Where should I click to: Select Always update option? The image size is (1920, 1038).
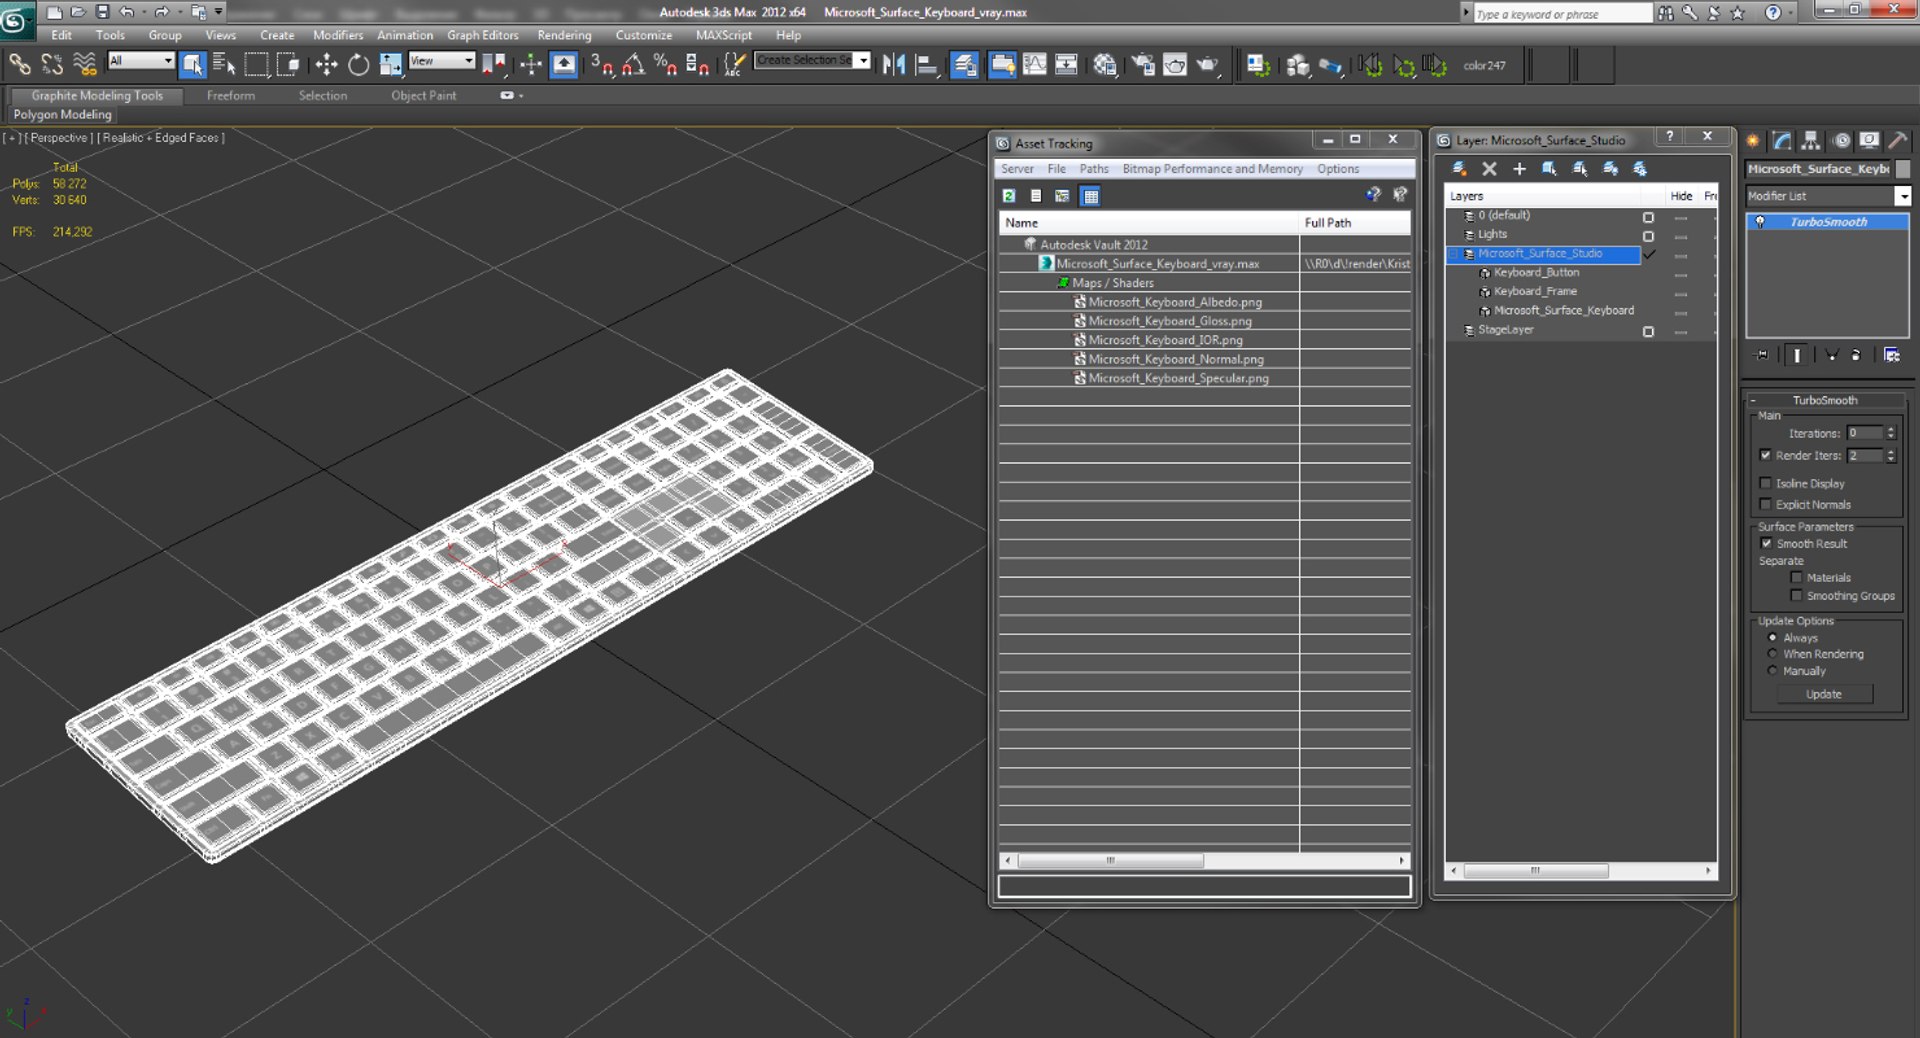pyautogui.click(x=1773, y=637)
